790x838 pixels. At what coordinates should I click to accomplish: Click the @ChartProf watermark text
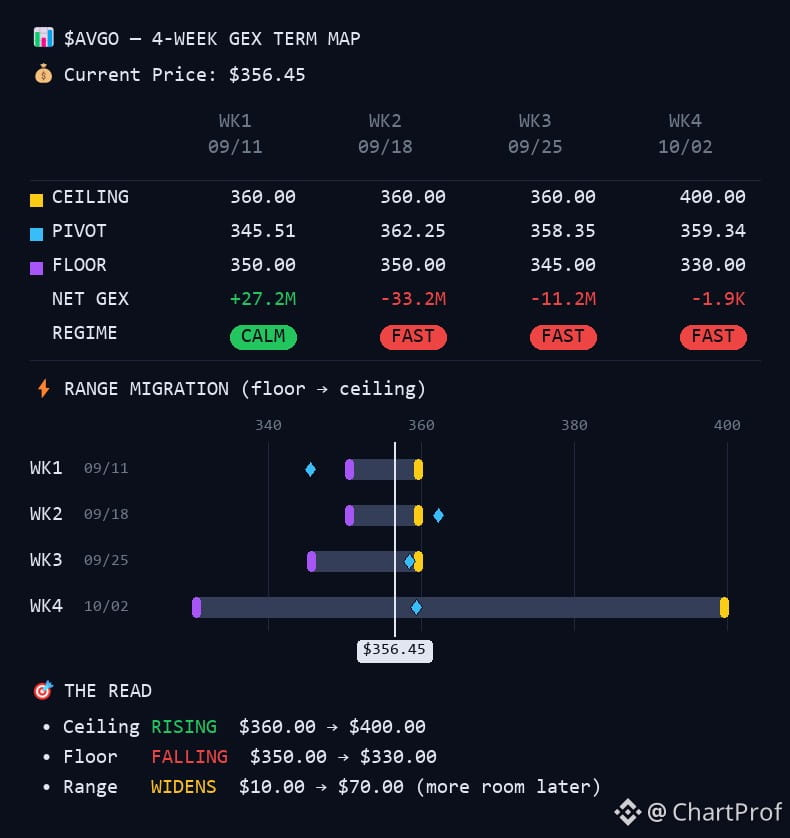(x=714, y=812)
